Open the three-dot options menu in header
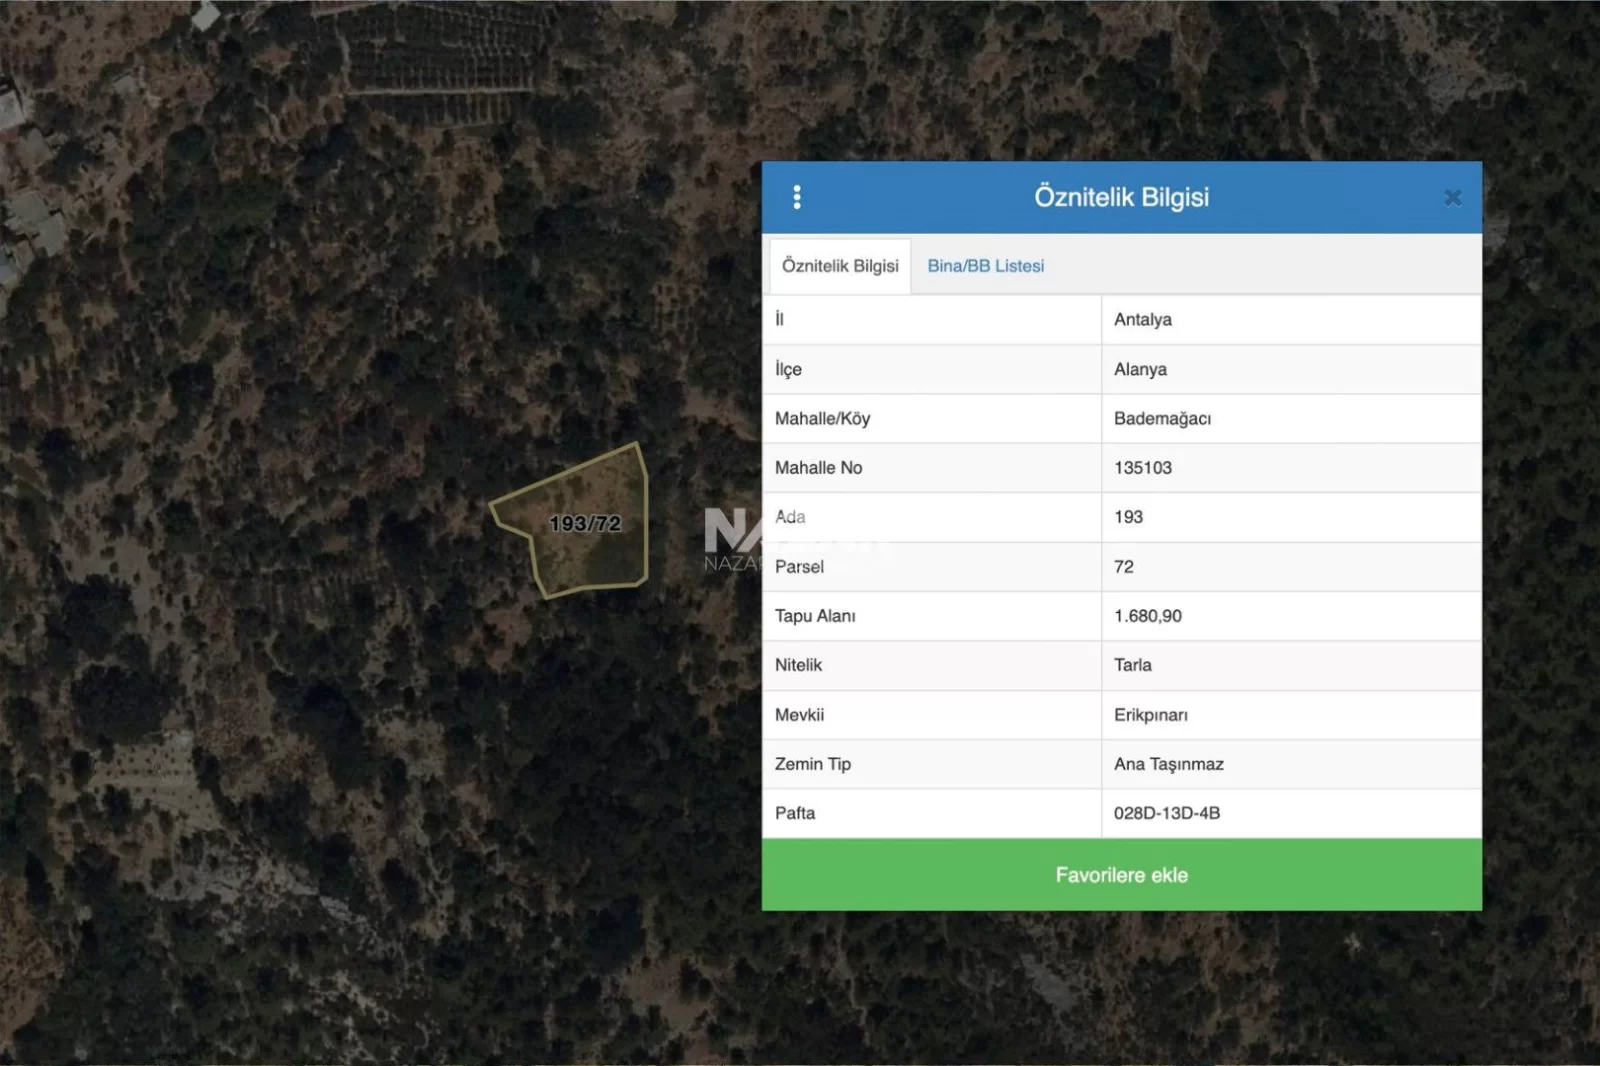This screenshot has height=1066, width=1600. click(797, 197)
